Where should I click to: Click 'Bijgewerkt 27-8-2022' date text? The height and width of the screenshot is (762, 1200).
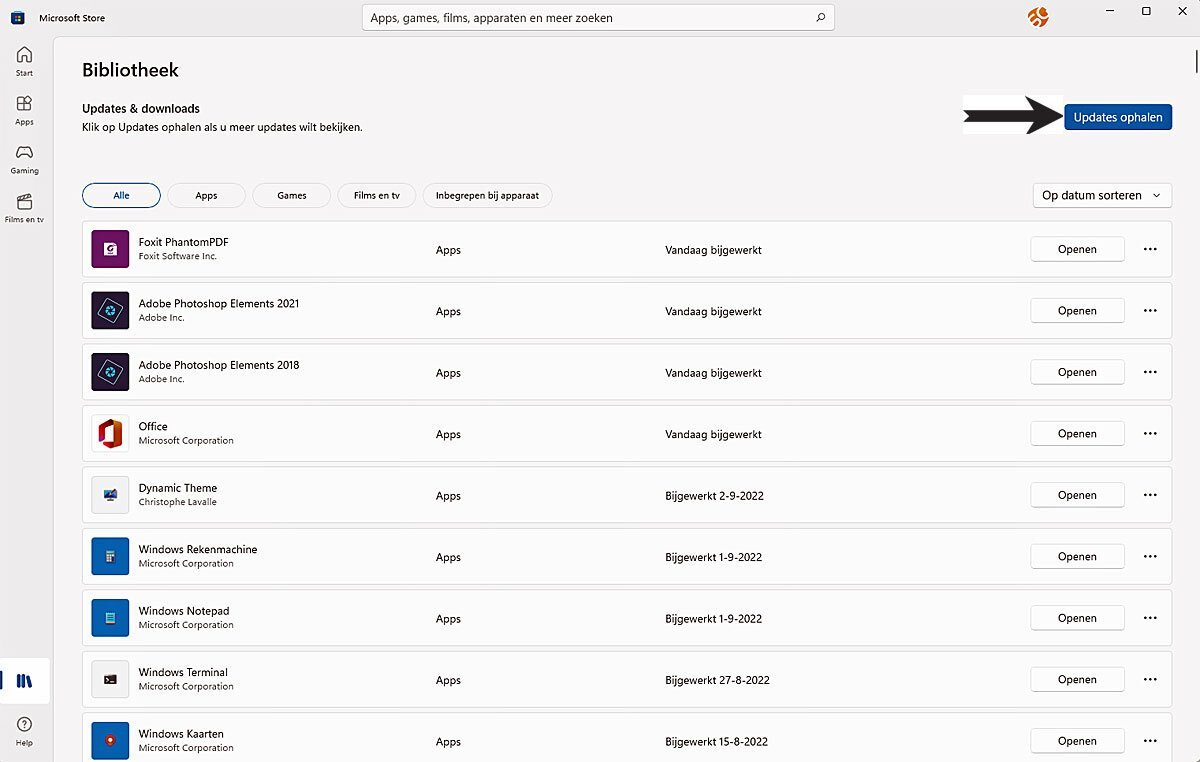pyautogui.click(x=717, y=680)
